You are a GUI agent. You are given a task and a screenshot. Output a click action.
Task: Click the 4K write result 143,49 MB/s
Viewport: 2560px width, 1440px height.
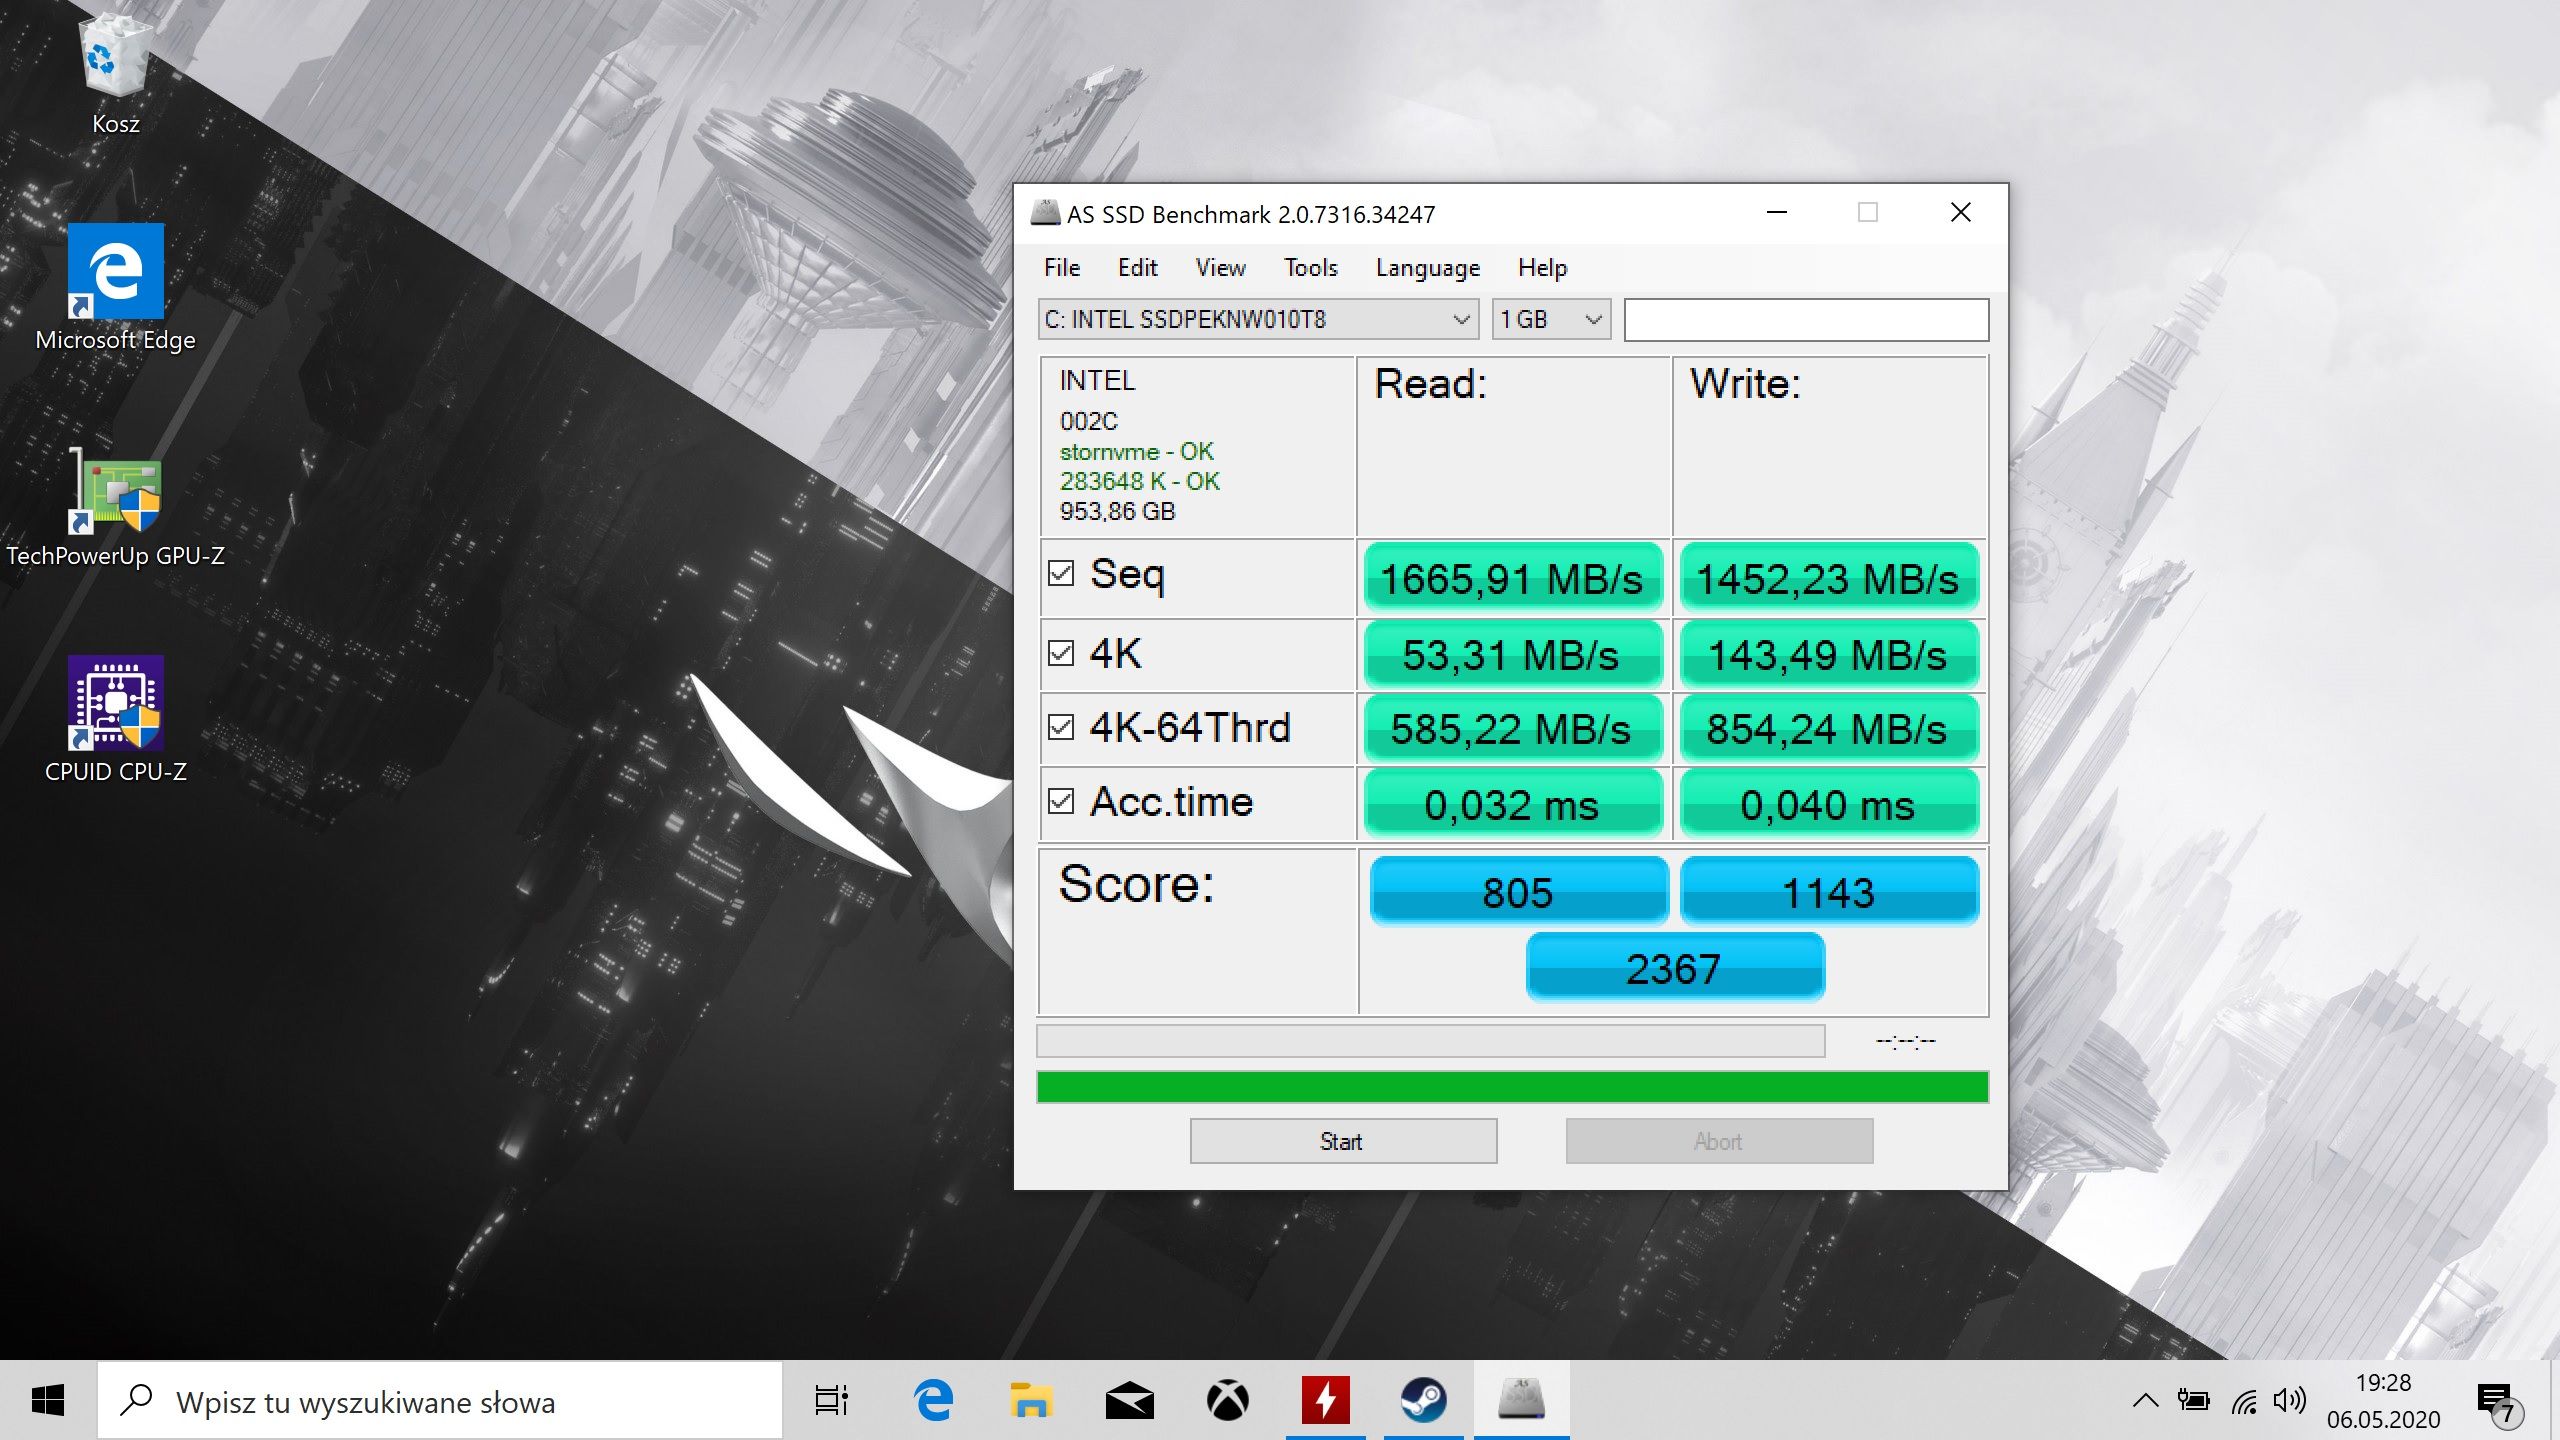(1829, 655)
